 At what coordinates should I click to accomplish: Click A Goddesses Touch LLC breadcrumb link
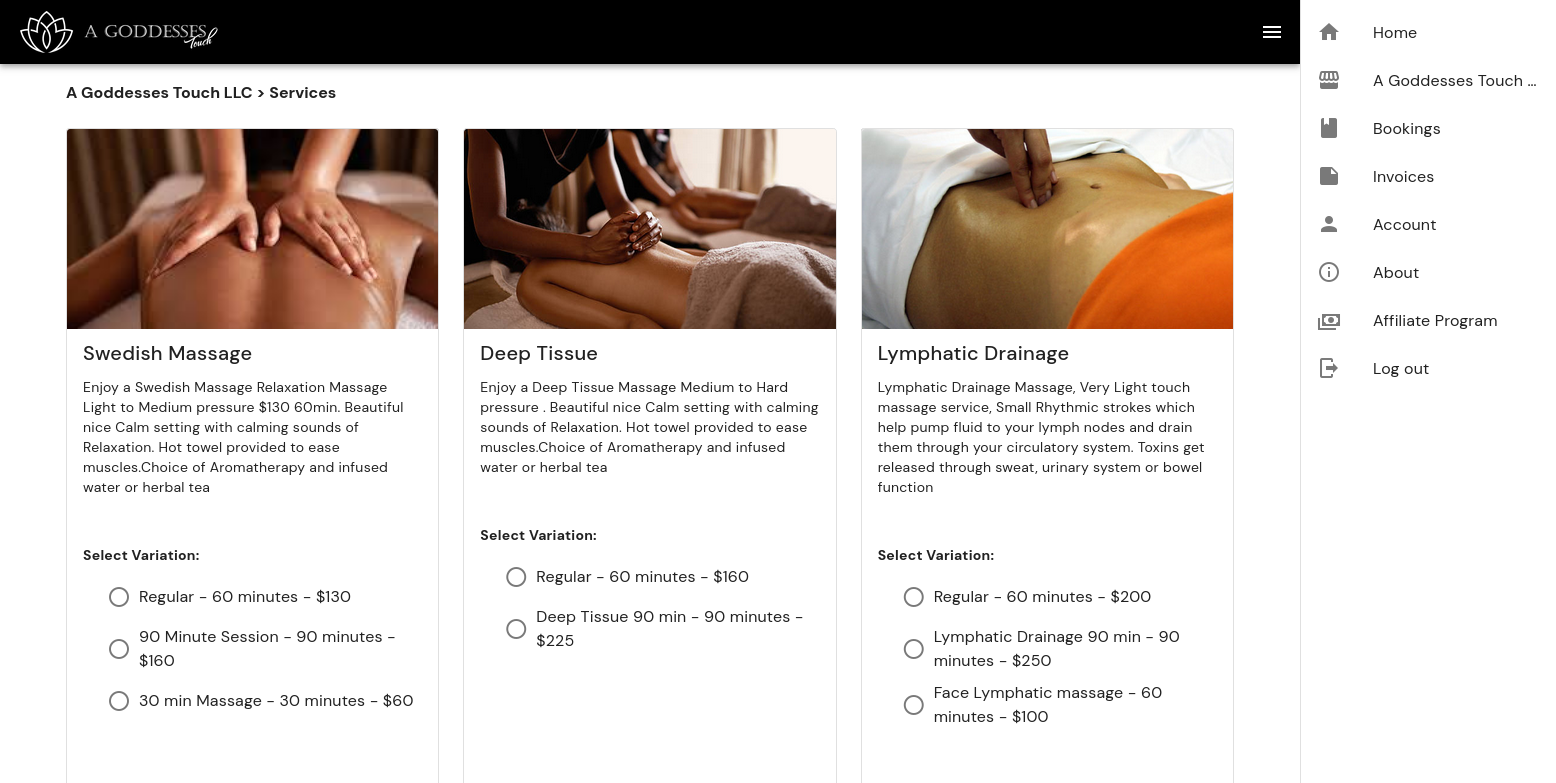159,93
